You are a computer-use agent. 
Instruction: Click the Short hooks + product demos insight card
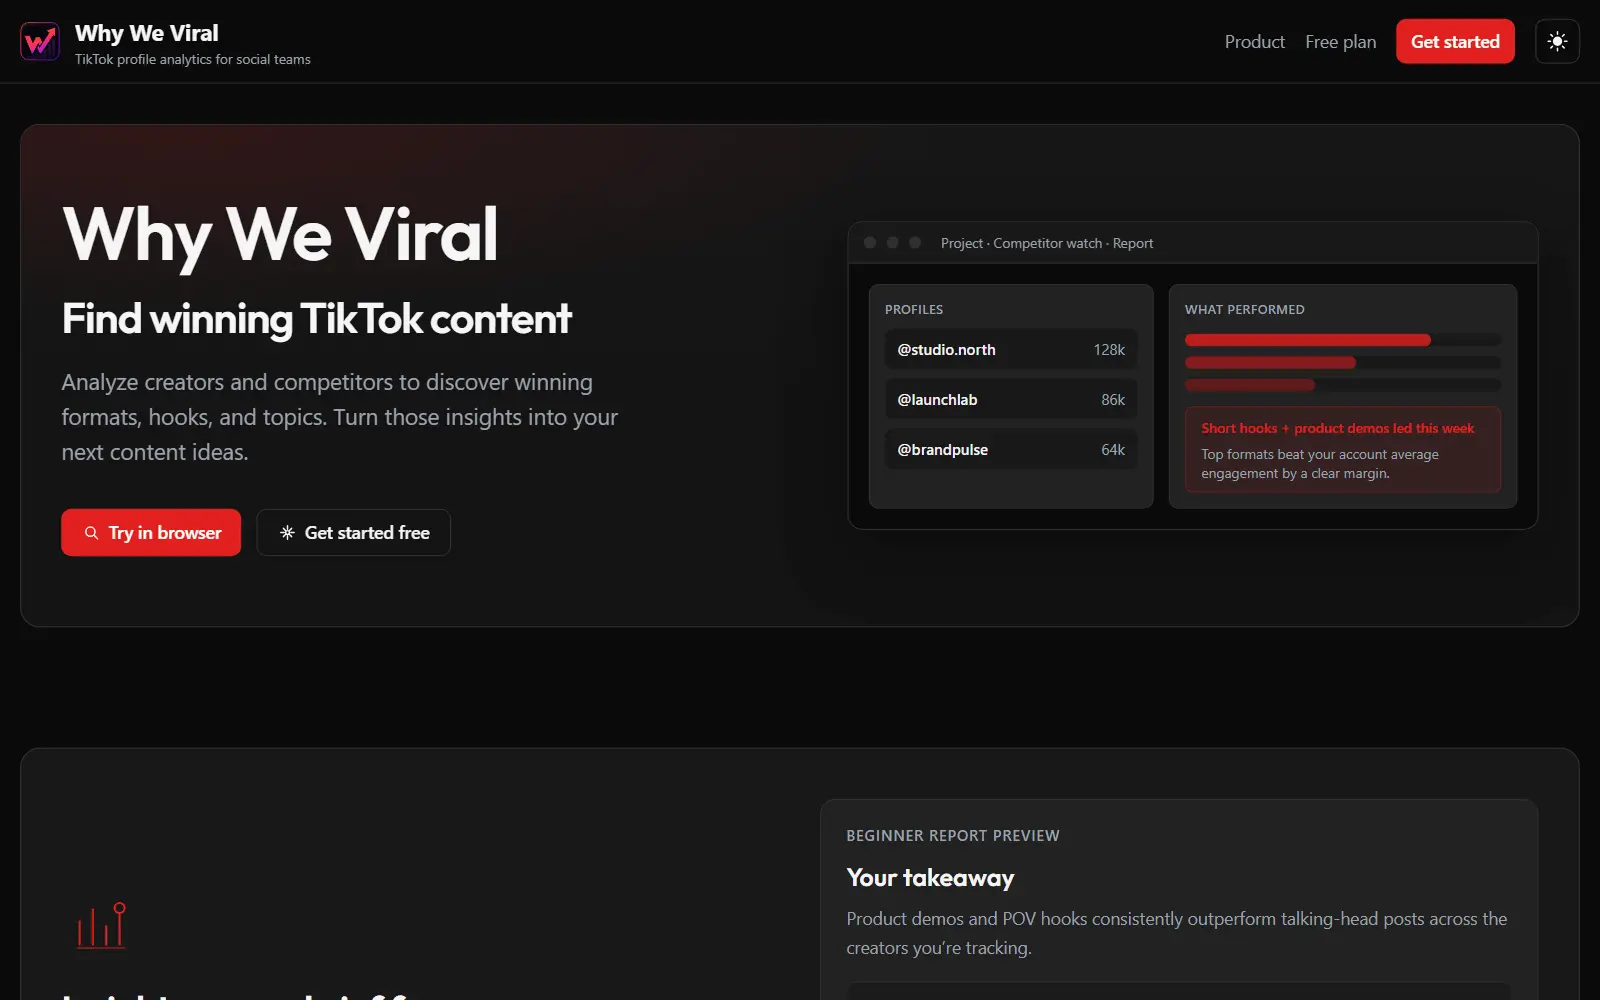point(1342,449)
